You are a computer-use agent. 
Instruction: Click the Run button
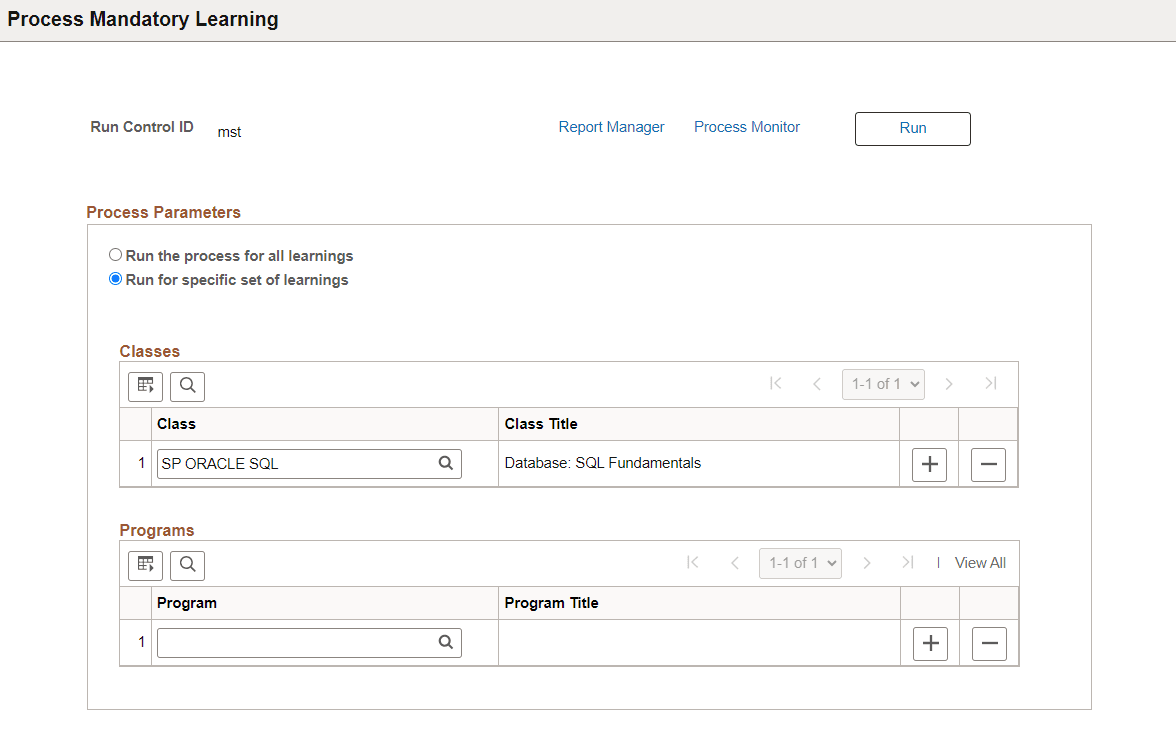(912, 128)
